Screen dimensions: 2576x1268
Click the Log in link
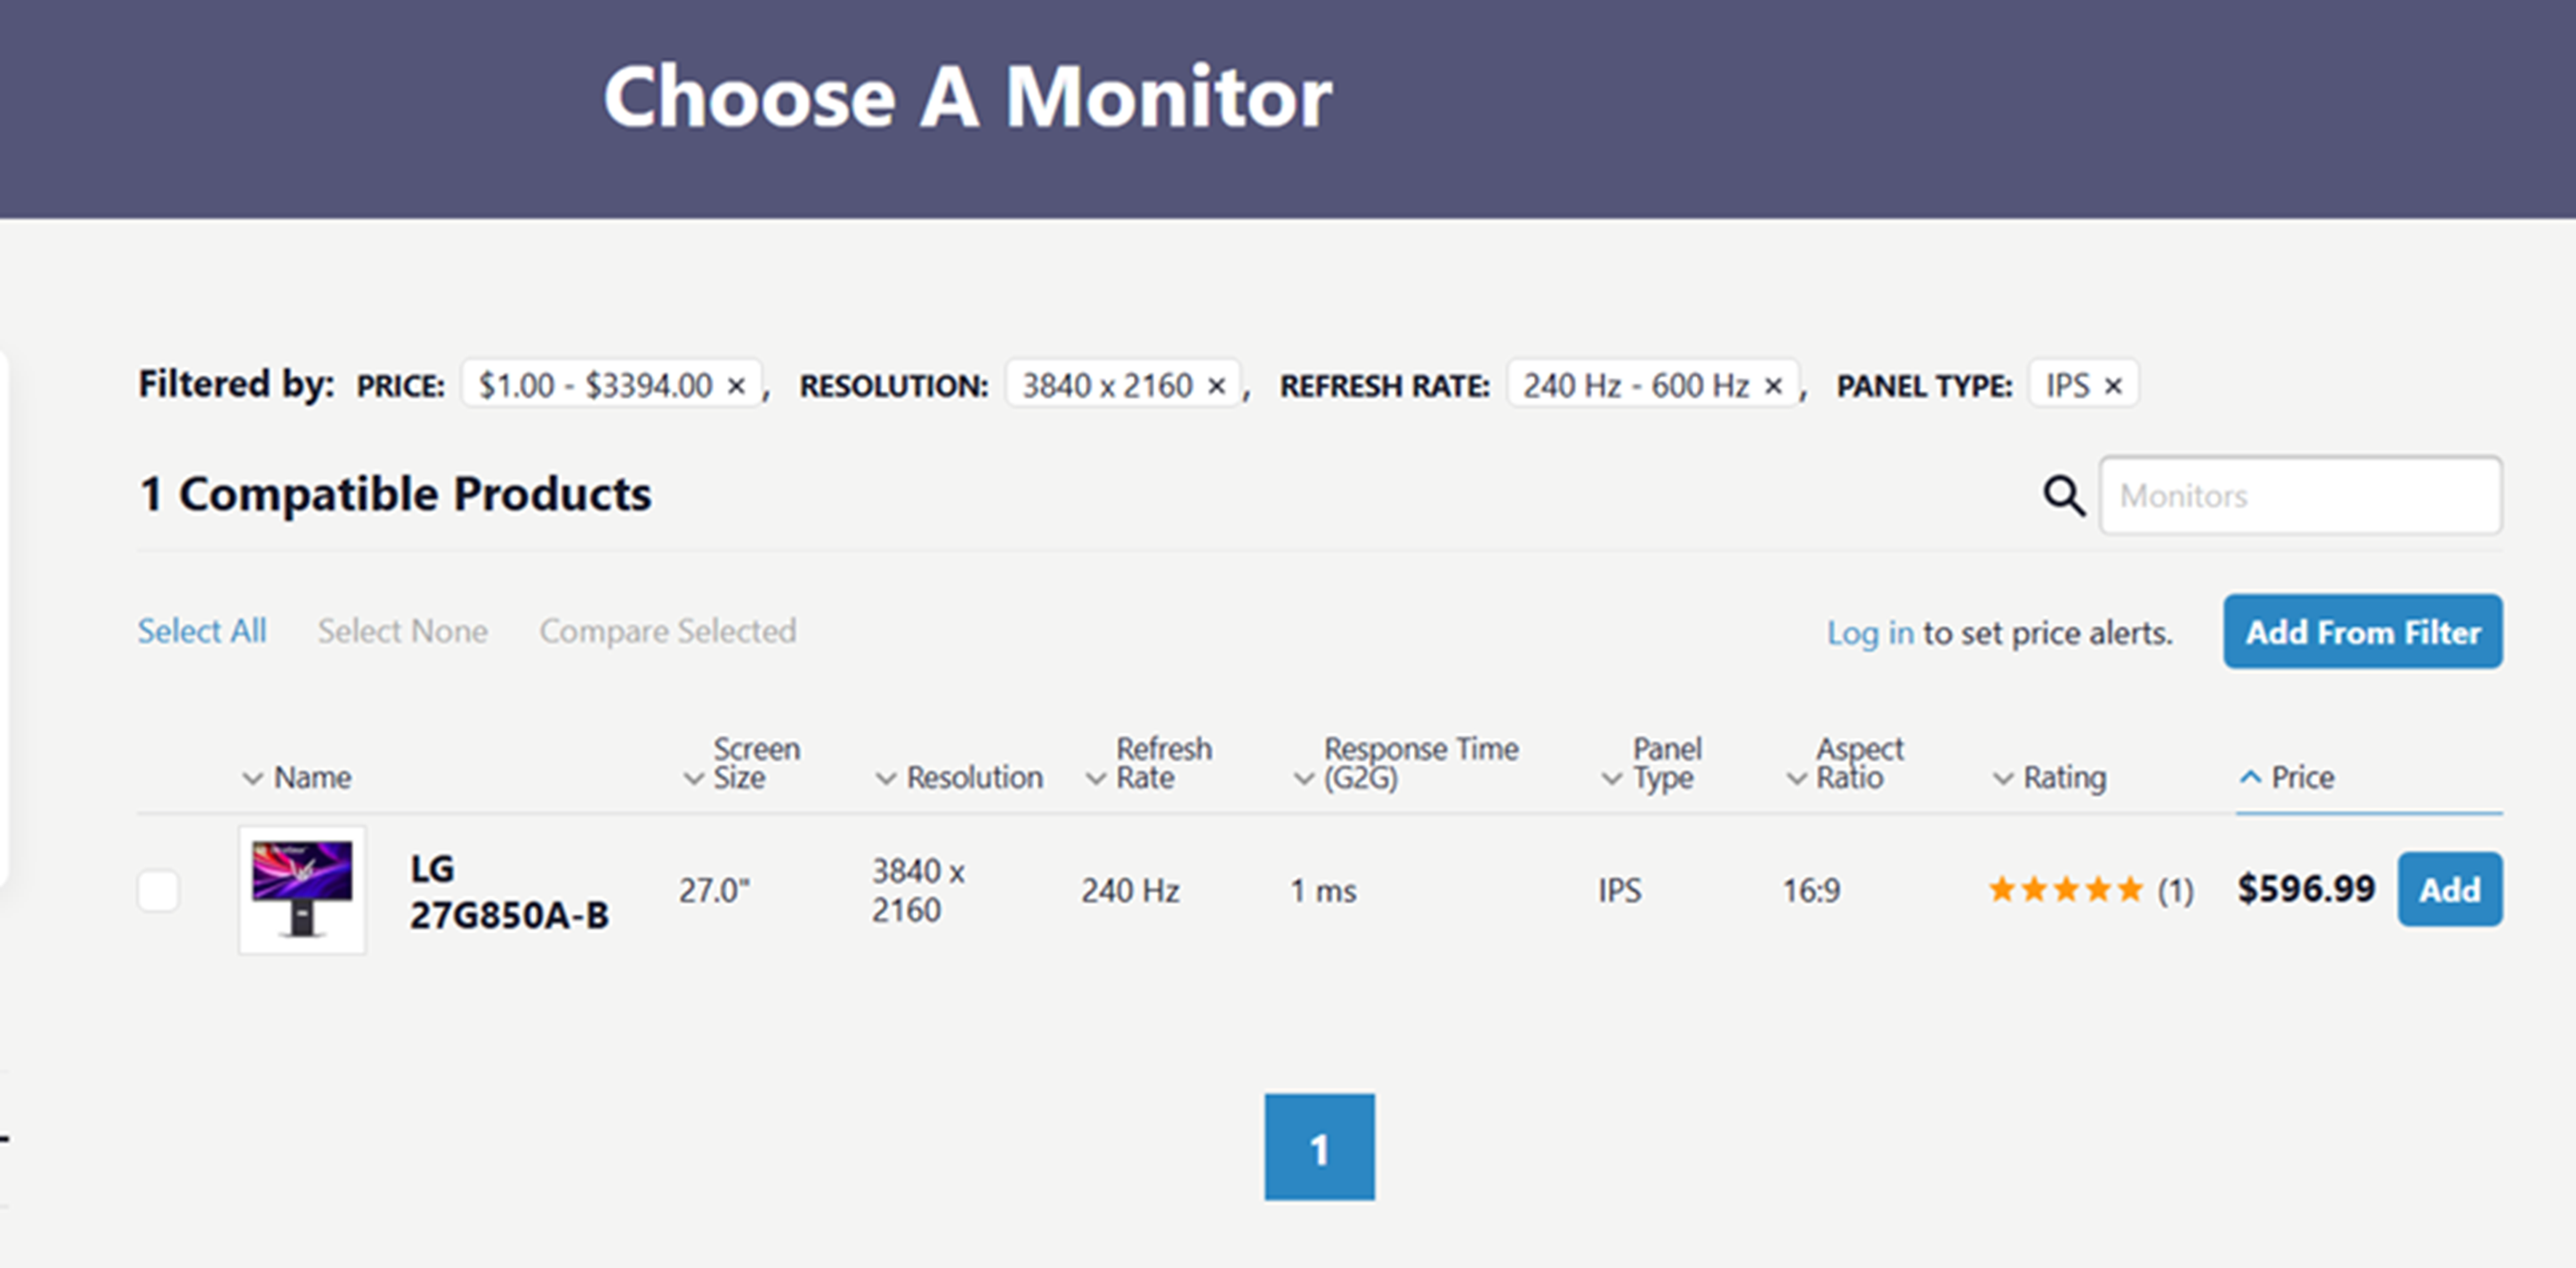coord(1869,633)
